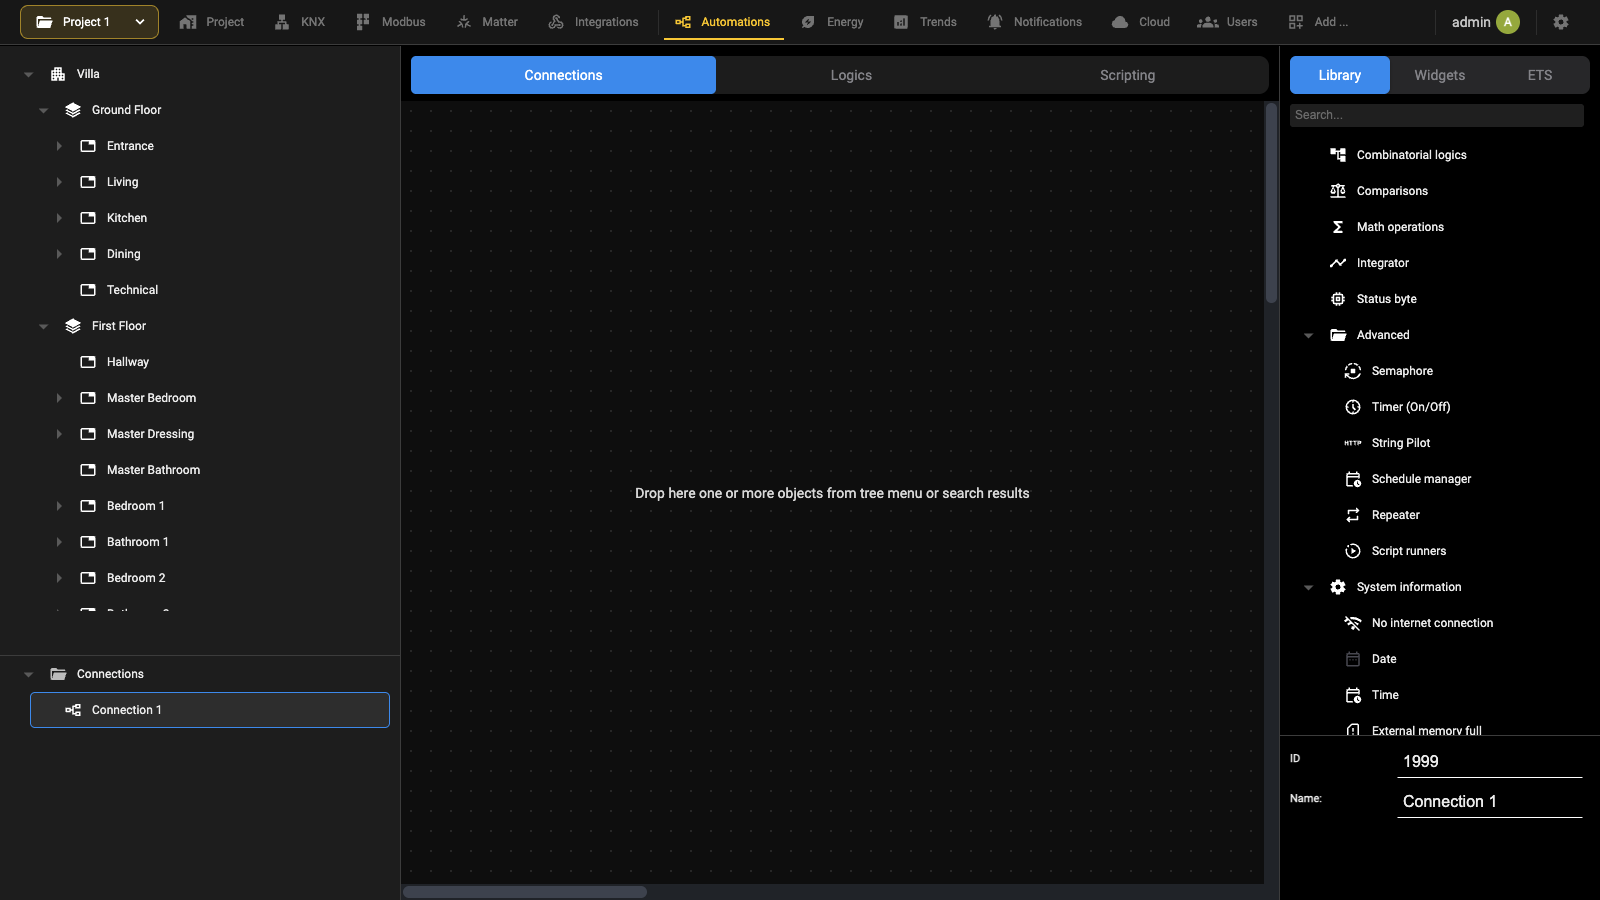Collapse the Ground Floor node

coord(44,110)
